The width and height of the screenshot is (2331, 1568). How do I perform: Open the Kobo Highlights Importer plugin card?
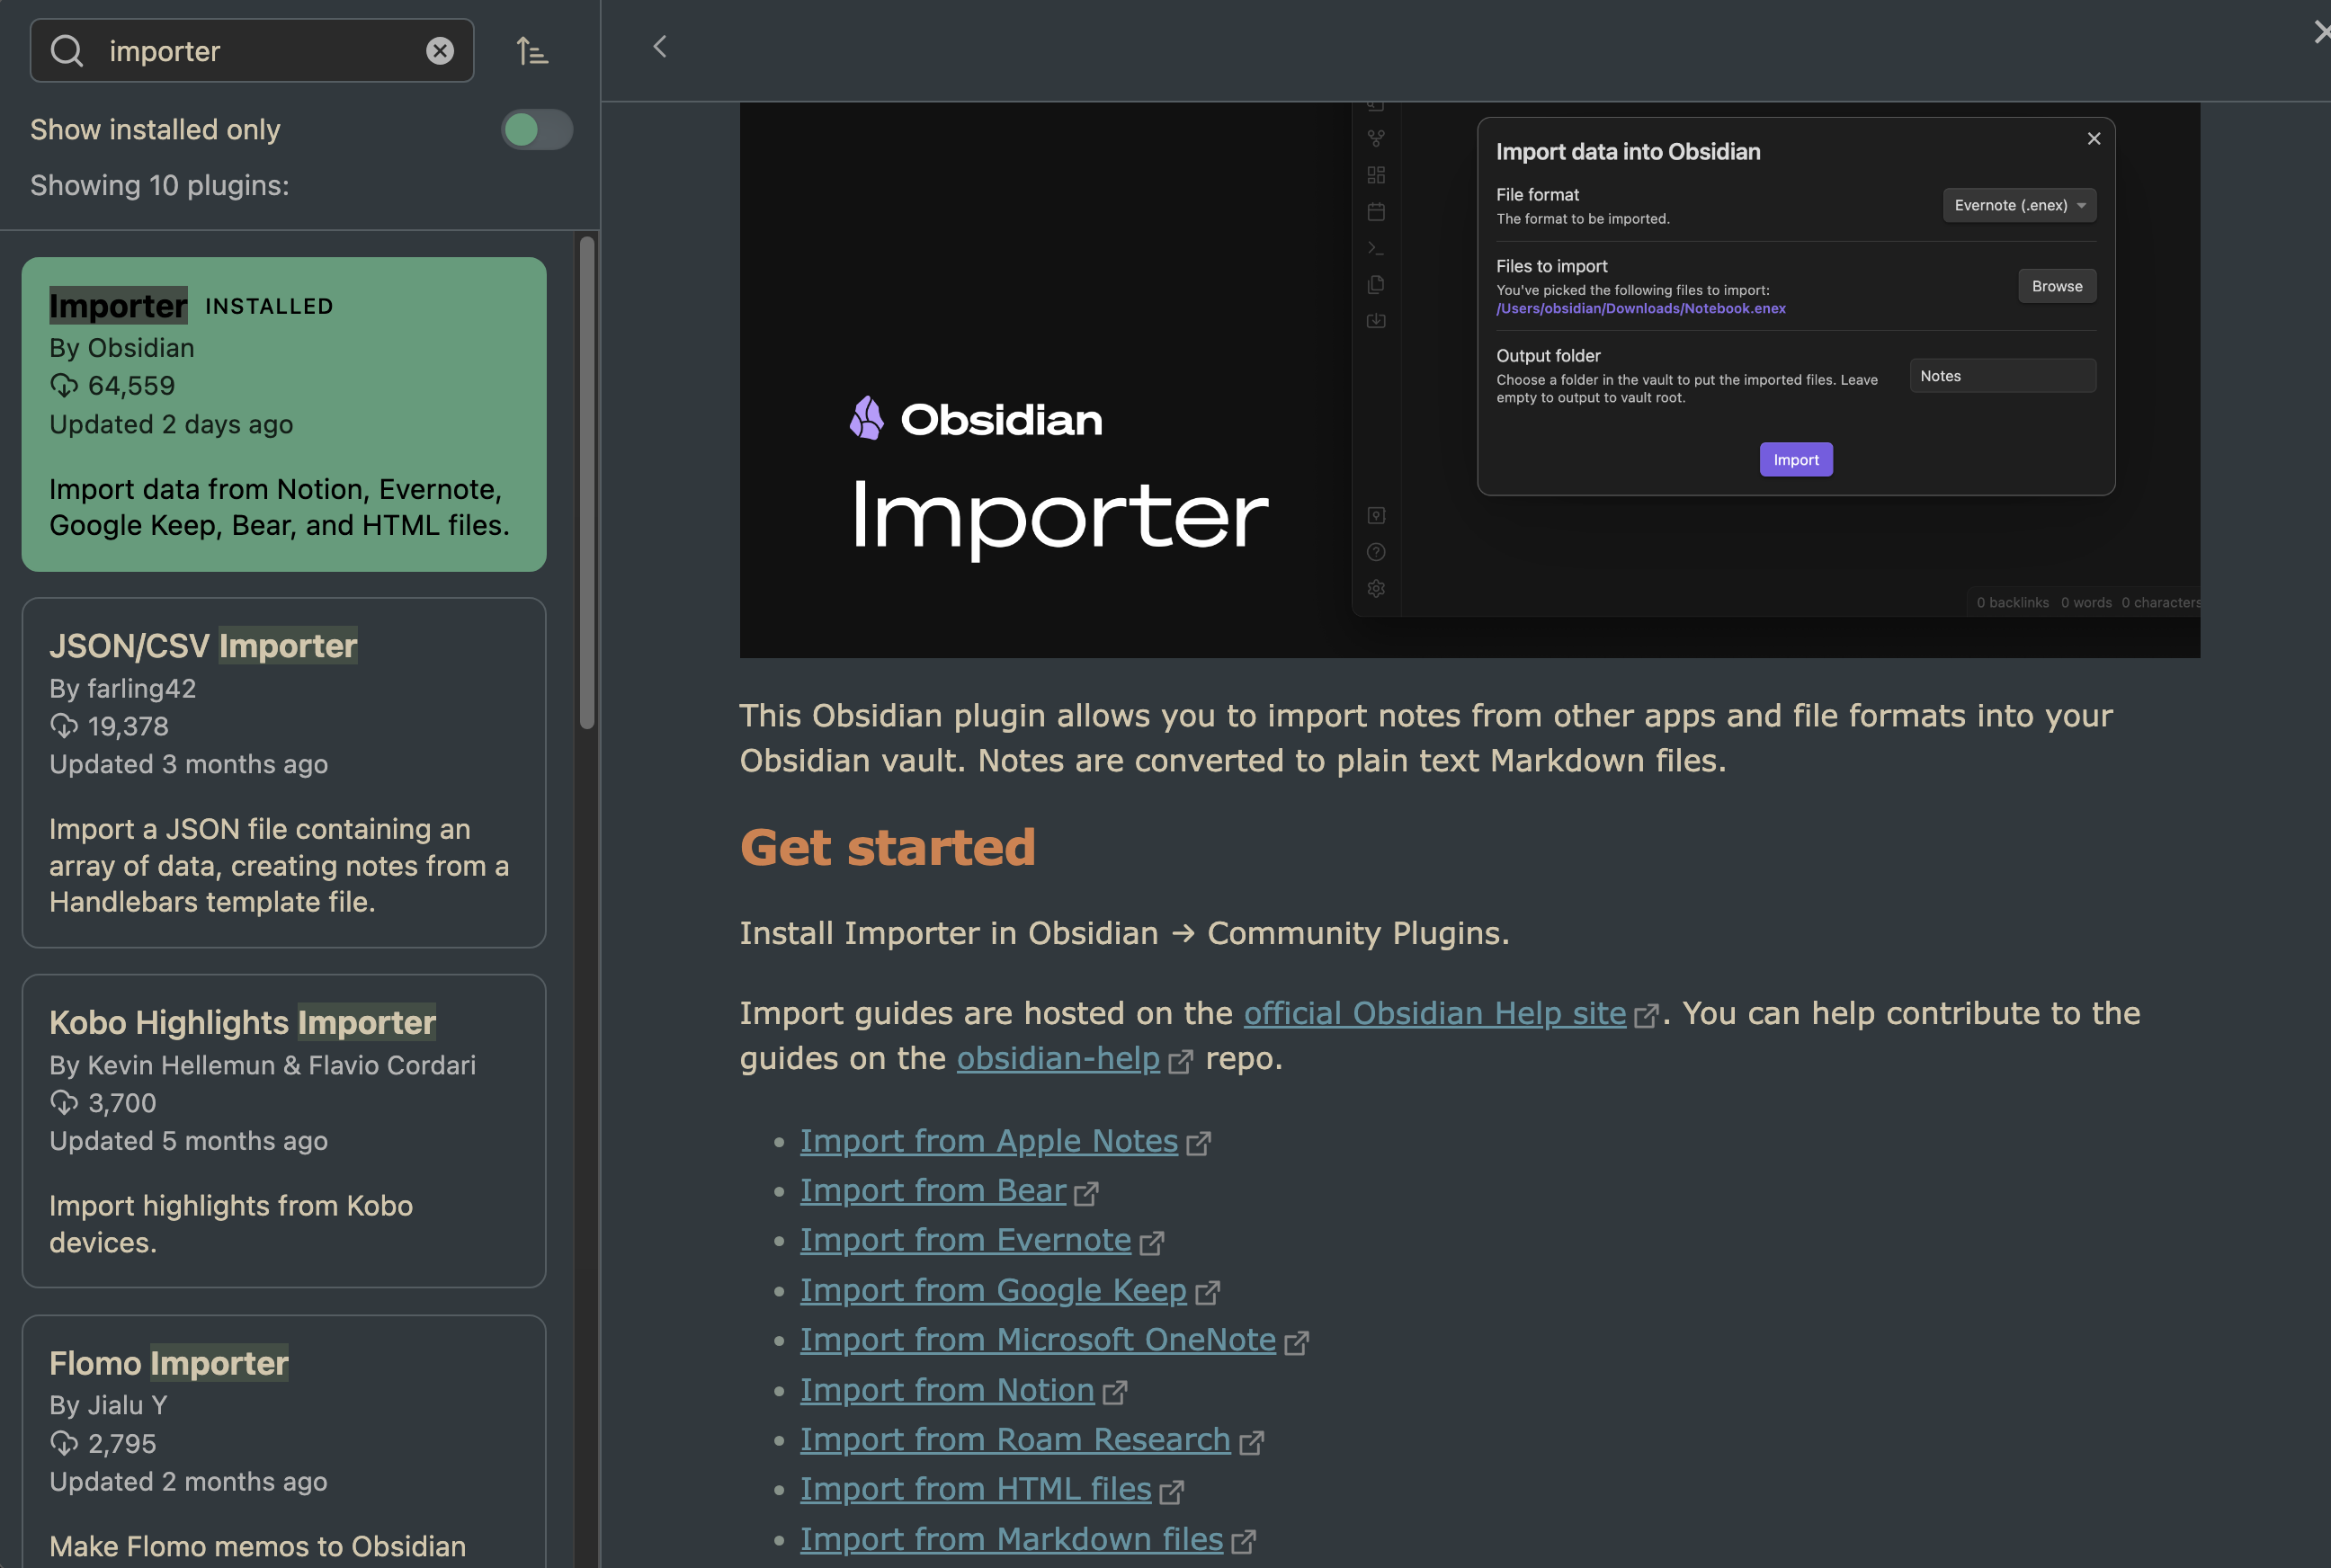point(284,1131)
